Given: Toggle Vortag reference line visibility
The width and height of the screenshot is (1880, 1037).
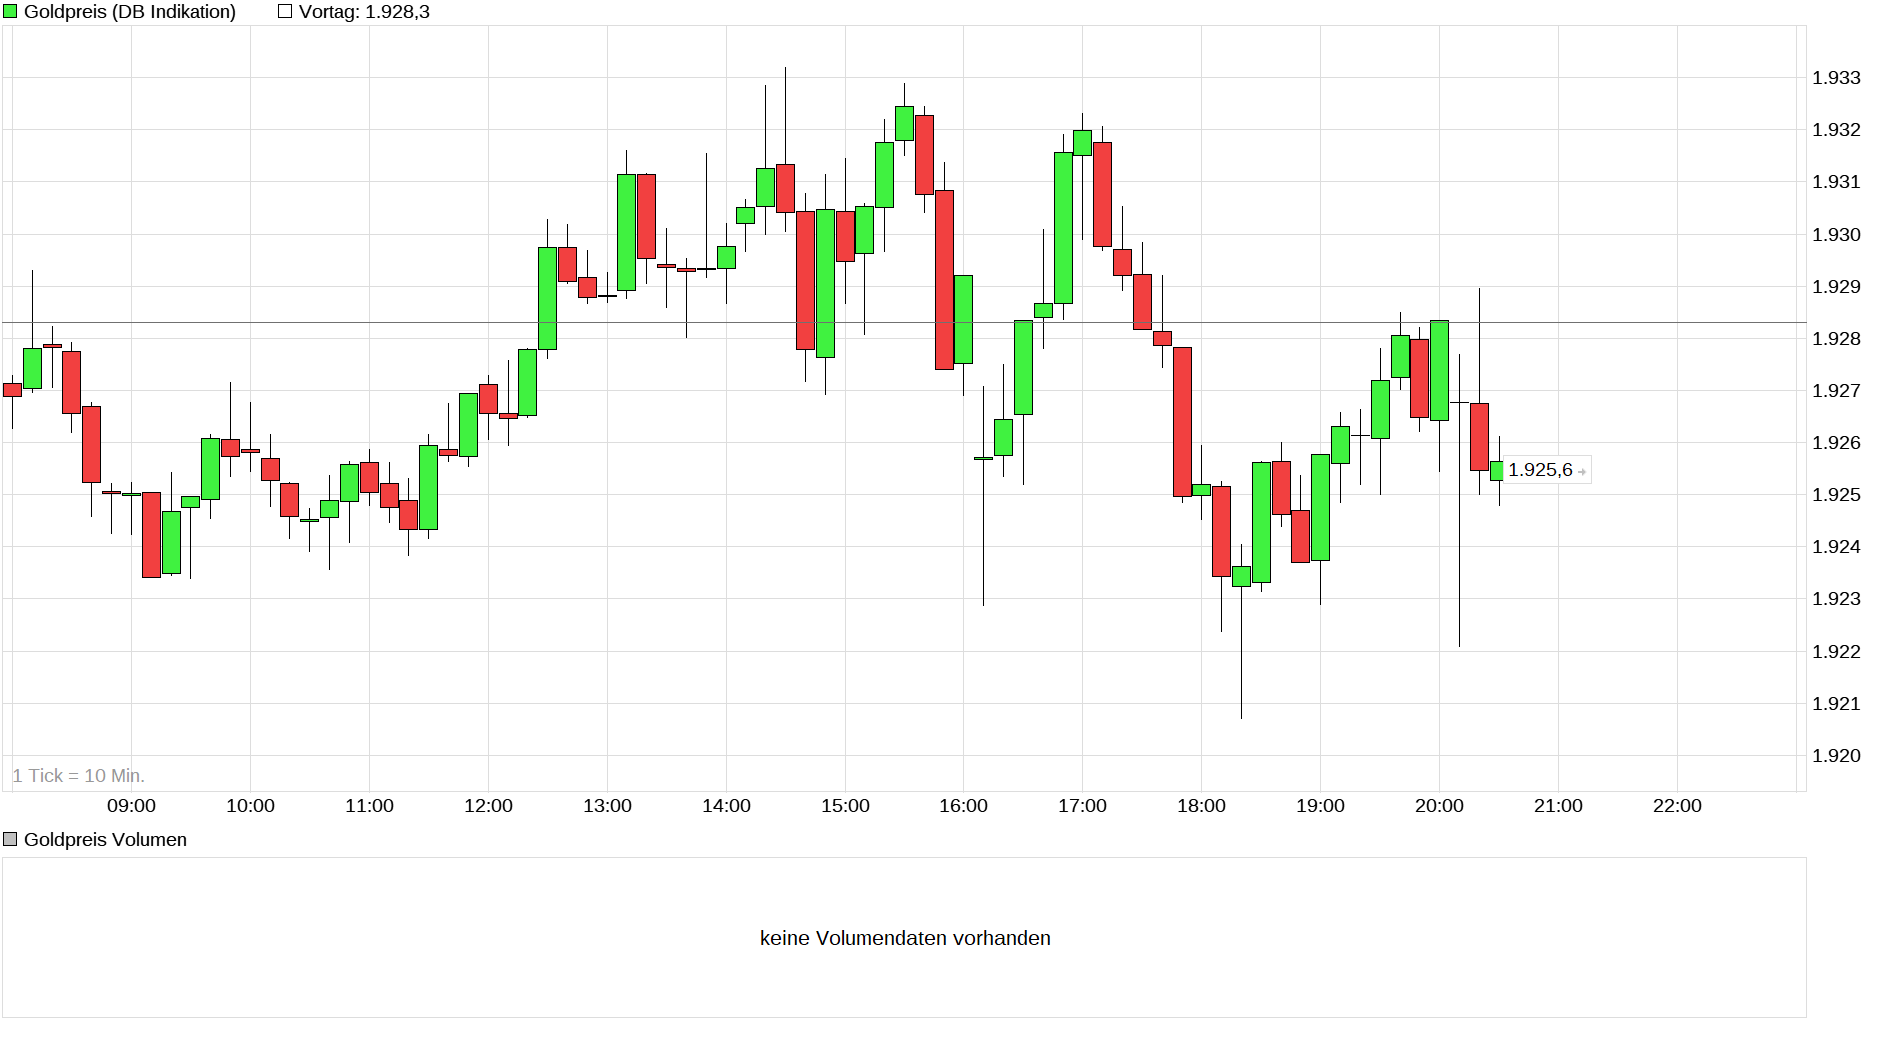Looking at the screenshot, I should click(283, 11).
